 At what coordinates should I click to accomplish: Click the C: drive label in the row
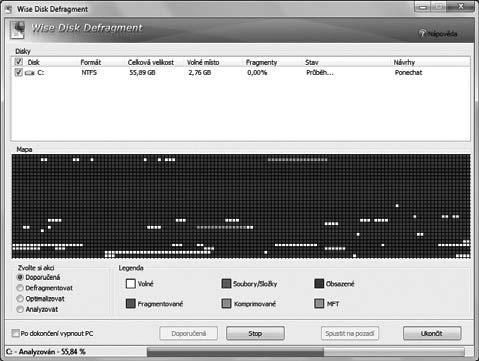pyautogui.click(x=40, y=72)
